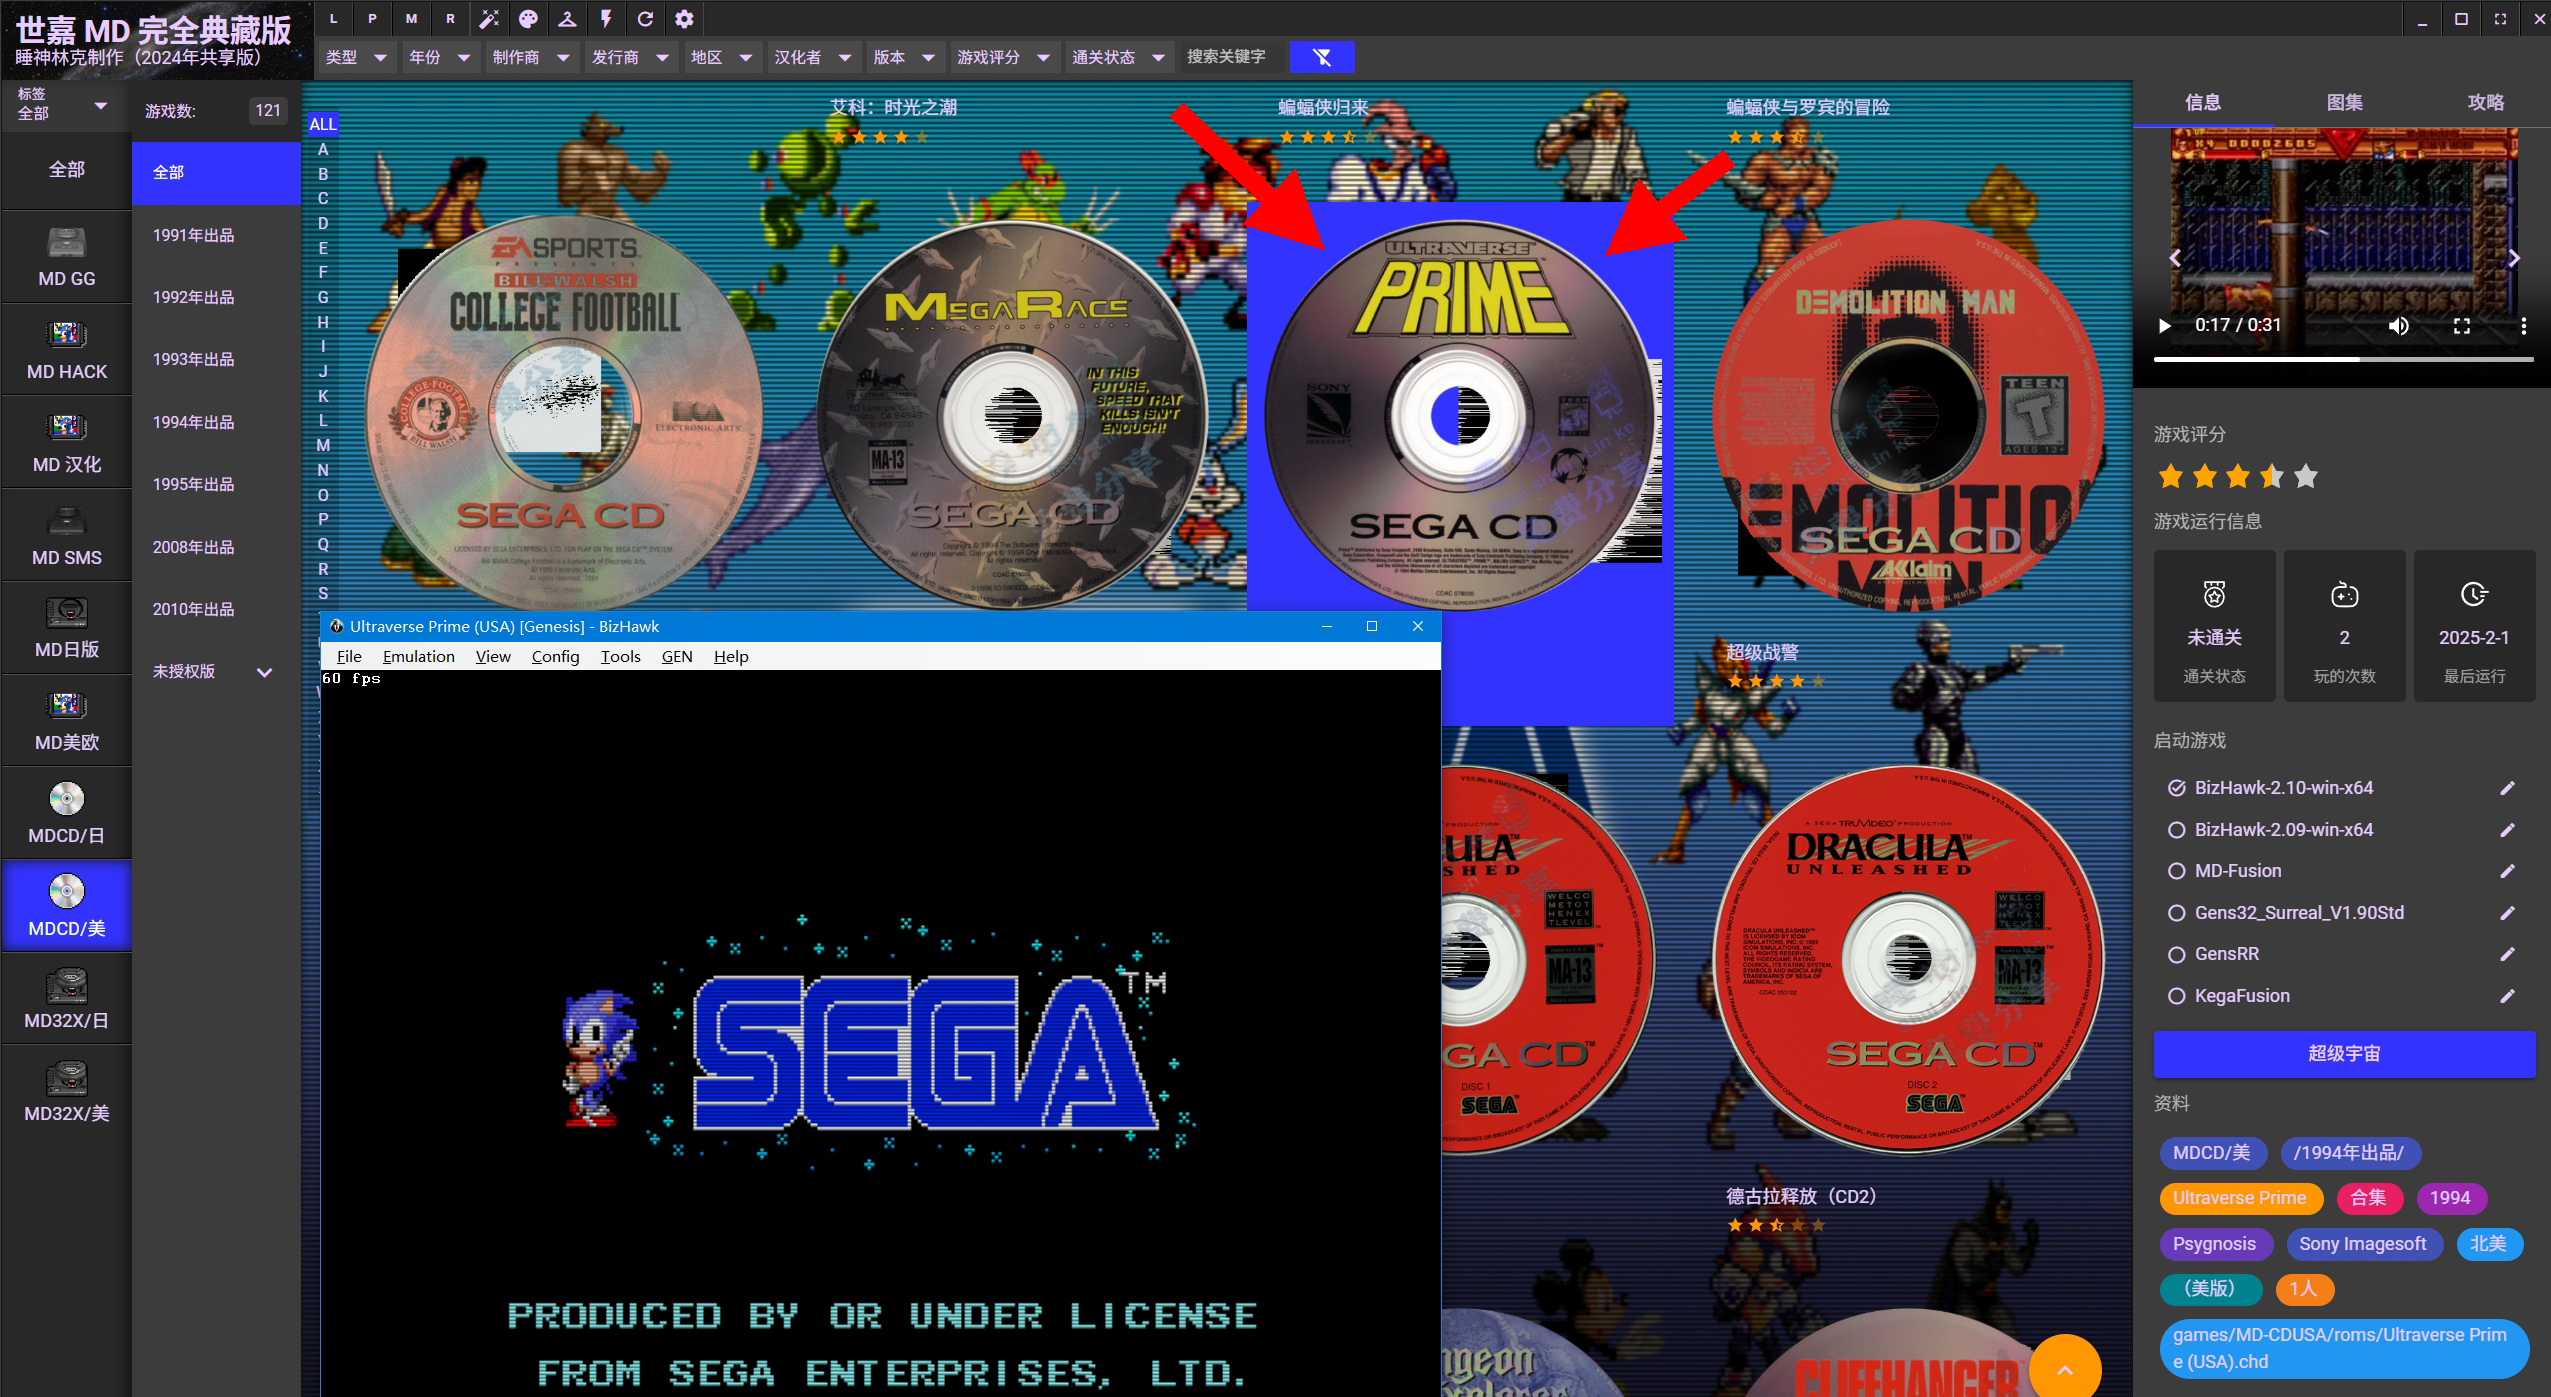Edit the BizHawk-2.10-win-x64 emulator entry

pyautogui.click(x=2507, y=788)
